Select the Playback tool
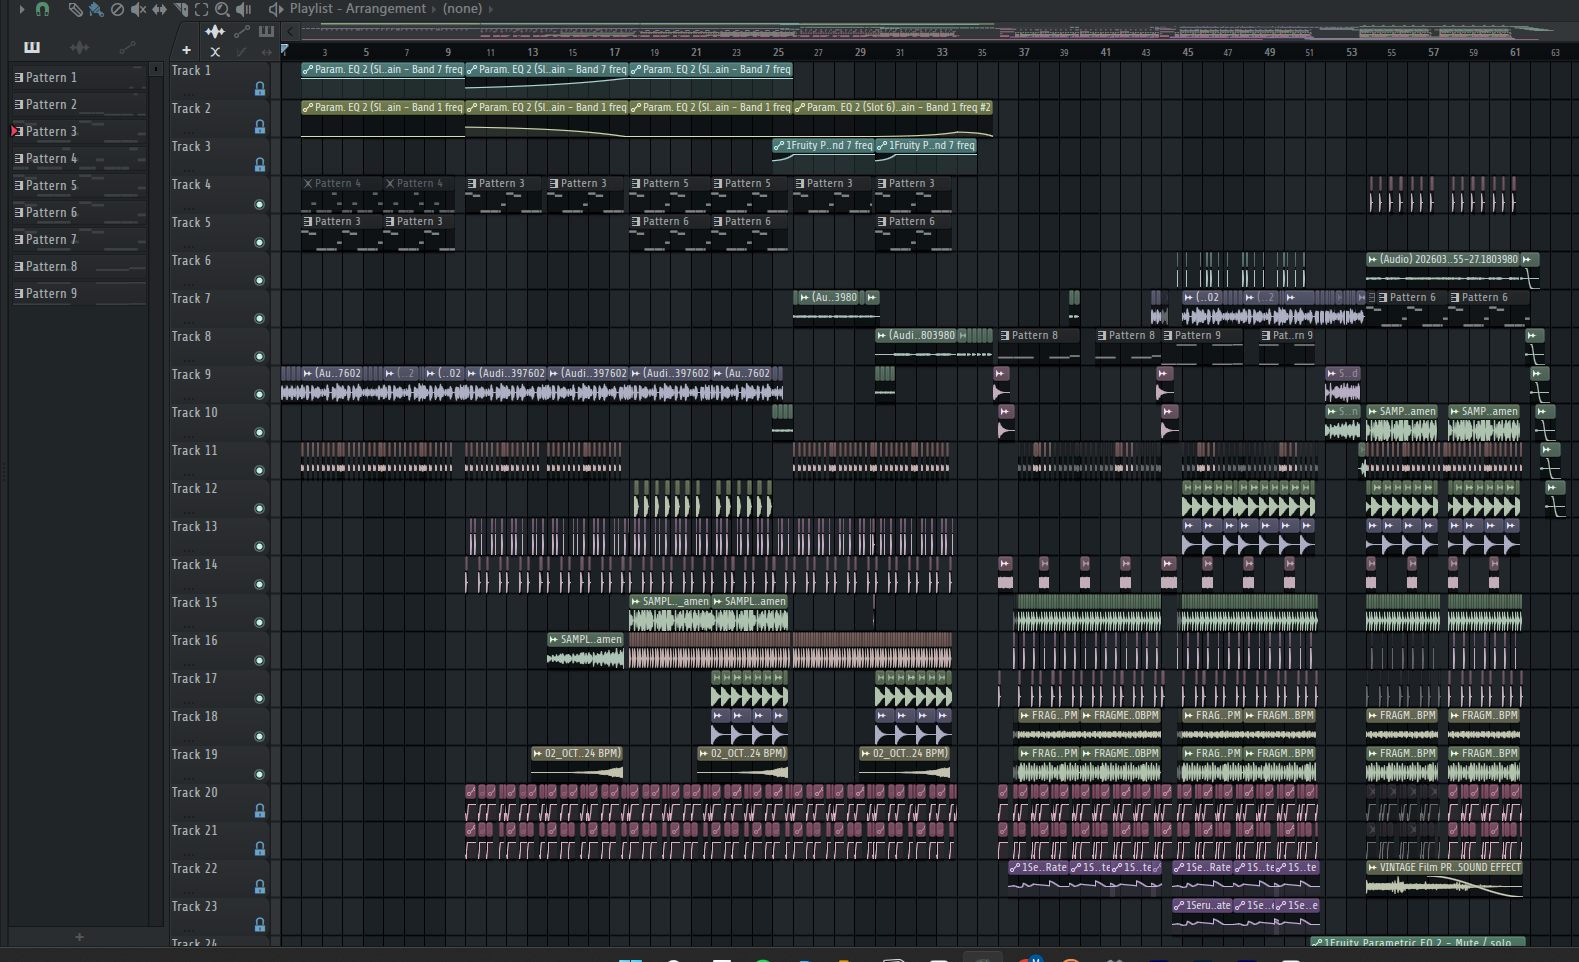 tap(243, 9)
